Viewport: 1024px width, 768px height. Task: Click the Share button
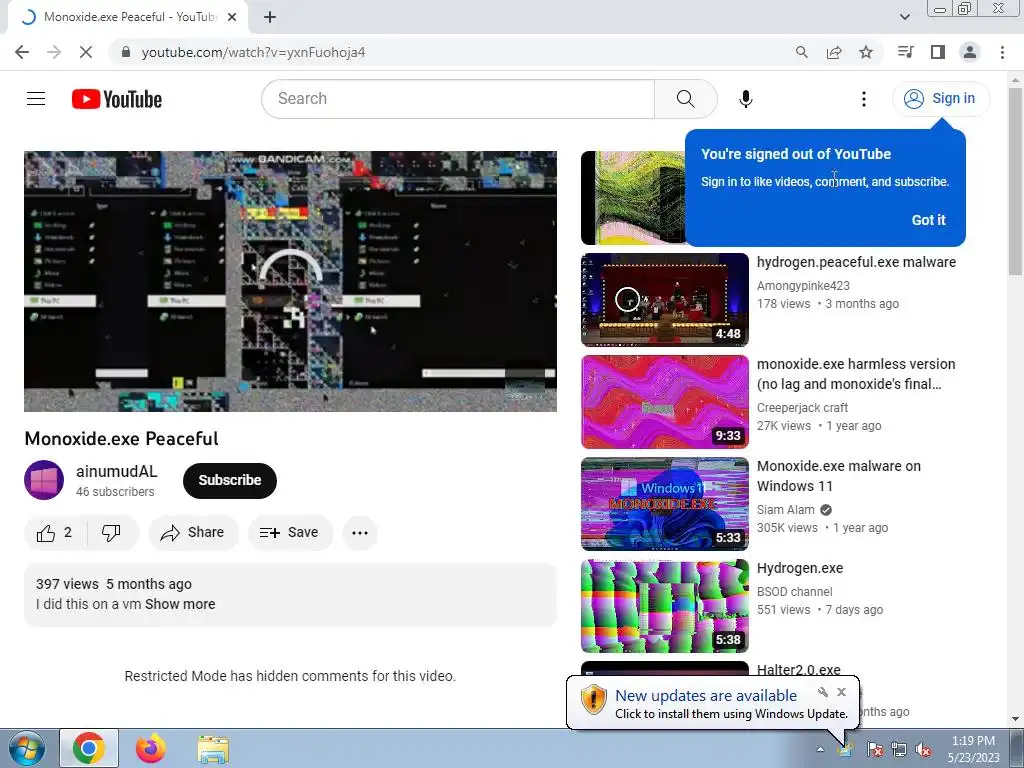click(x=193, y=533)
